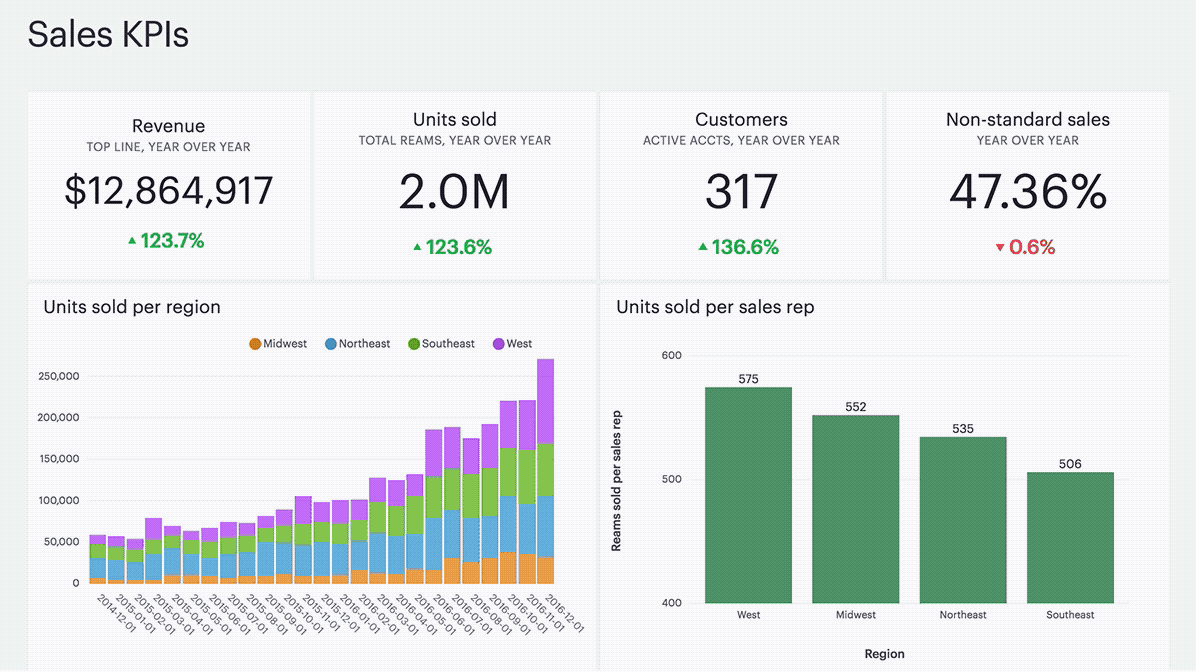
Task: Click the "2016-12-01" x-axis date label
Action: (564, 613)
